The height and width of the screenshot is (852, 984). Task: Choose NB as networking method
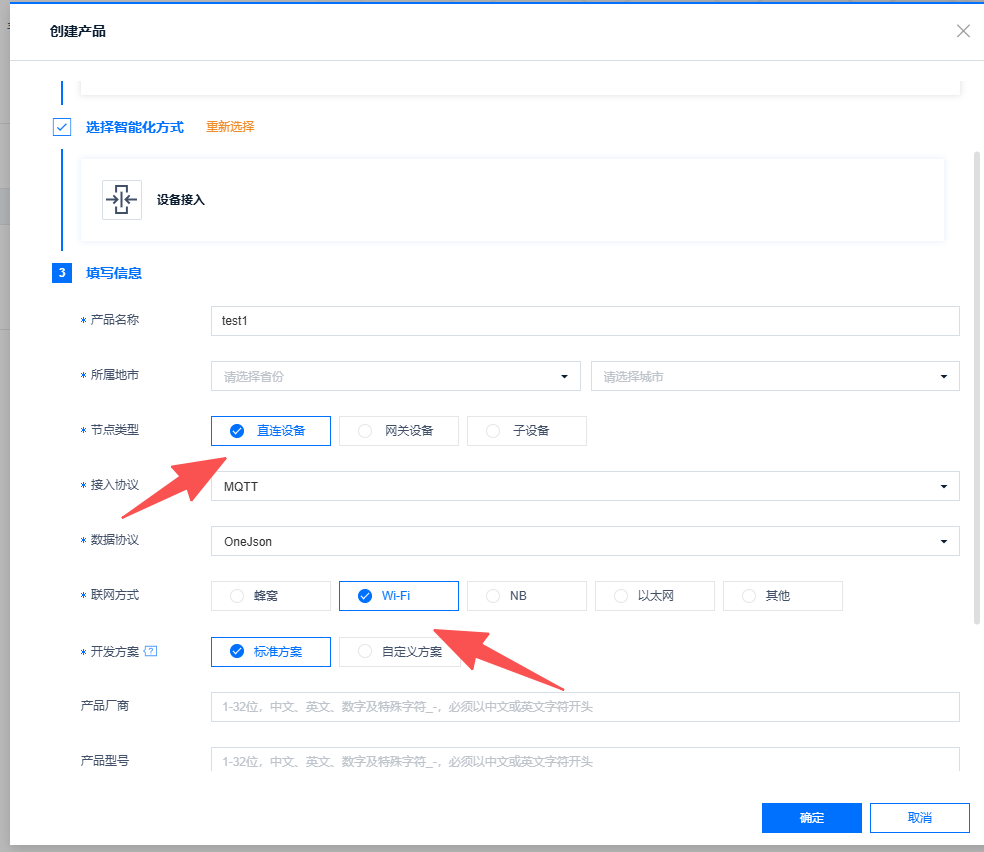coord(527,596)
